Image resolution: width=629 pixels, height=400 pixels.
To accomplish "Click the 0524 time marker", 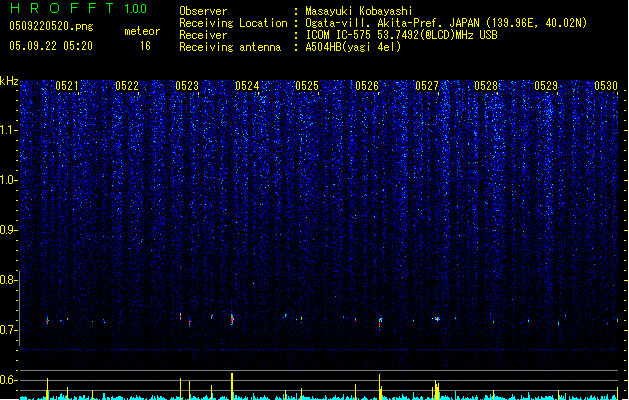I will click(247, 86).
